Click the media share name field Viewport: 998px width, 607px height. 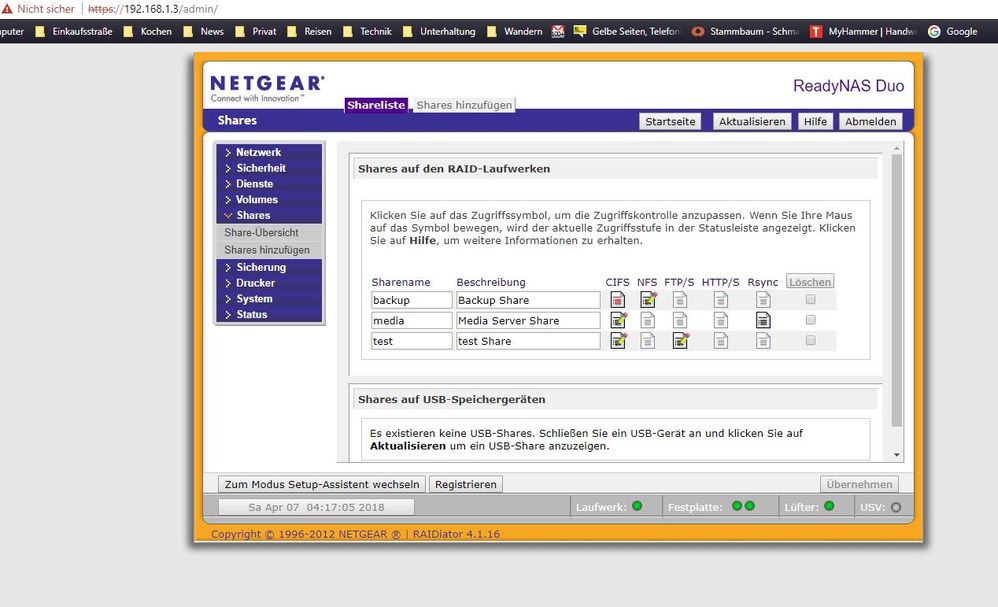point(412,320)
